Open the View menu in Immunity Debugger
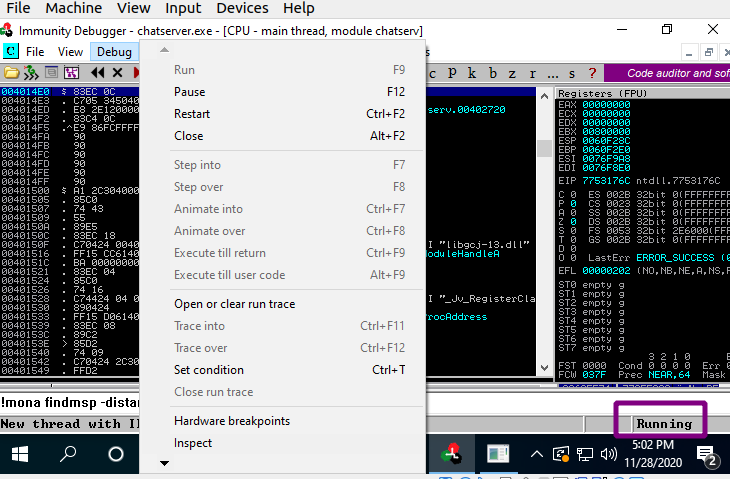The width and height of the screenshot is (730, 479). click(70, 51)
